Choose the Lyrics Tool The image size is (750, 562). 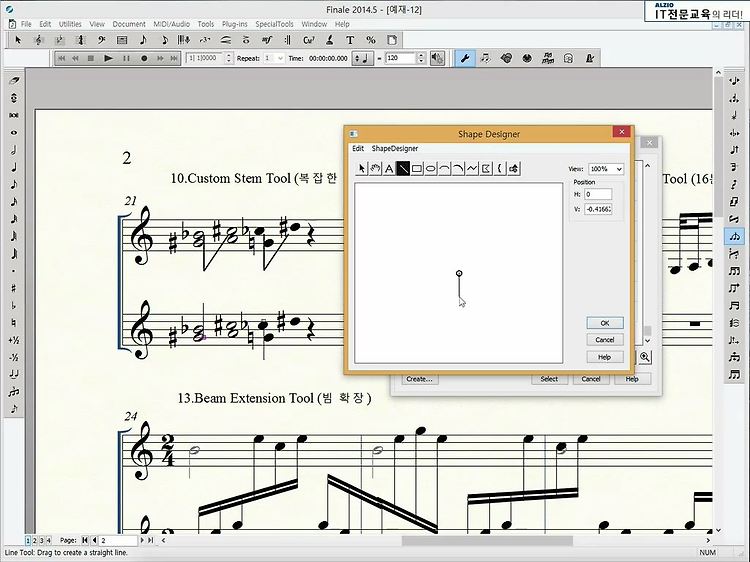click(x=329, y=40)
